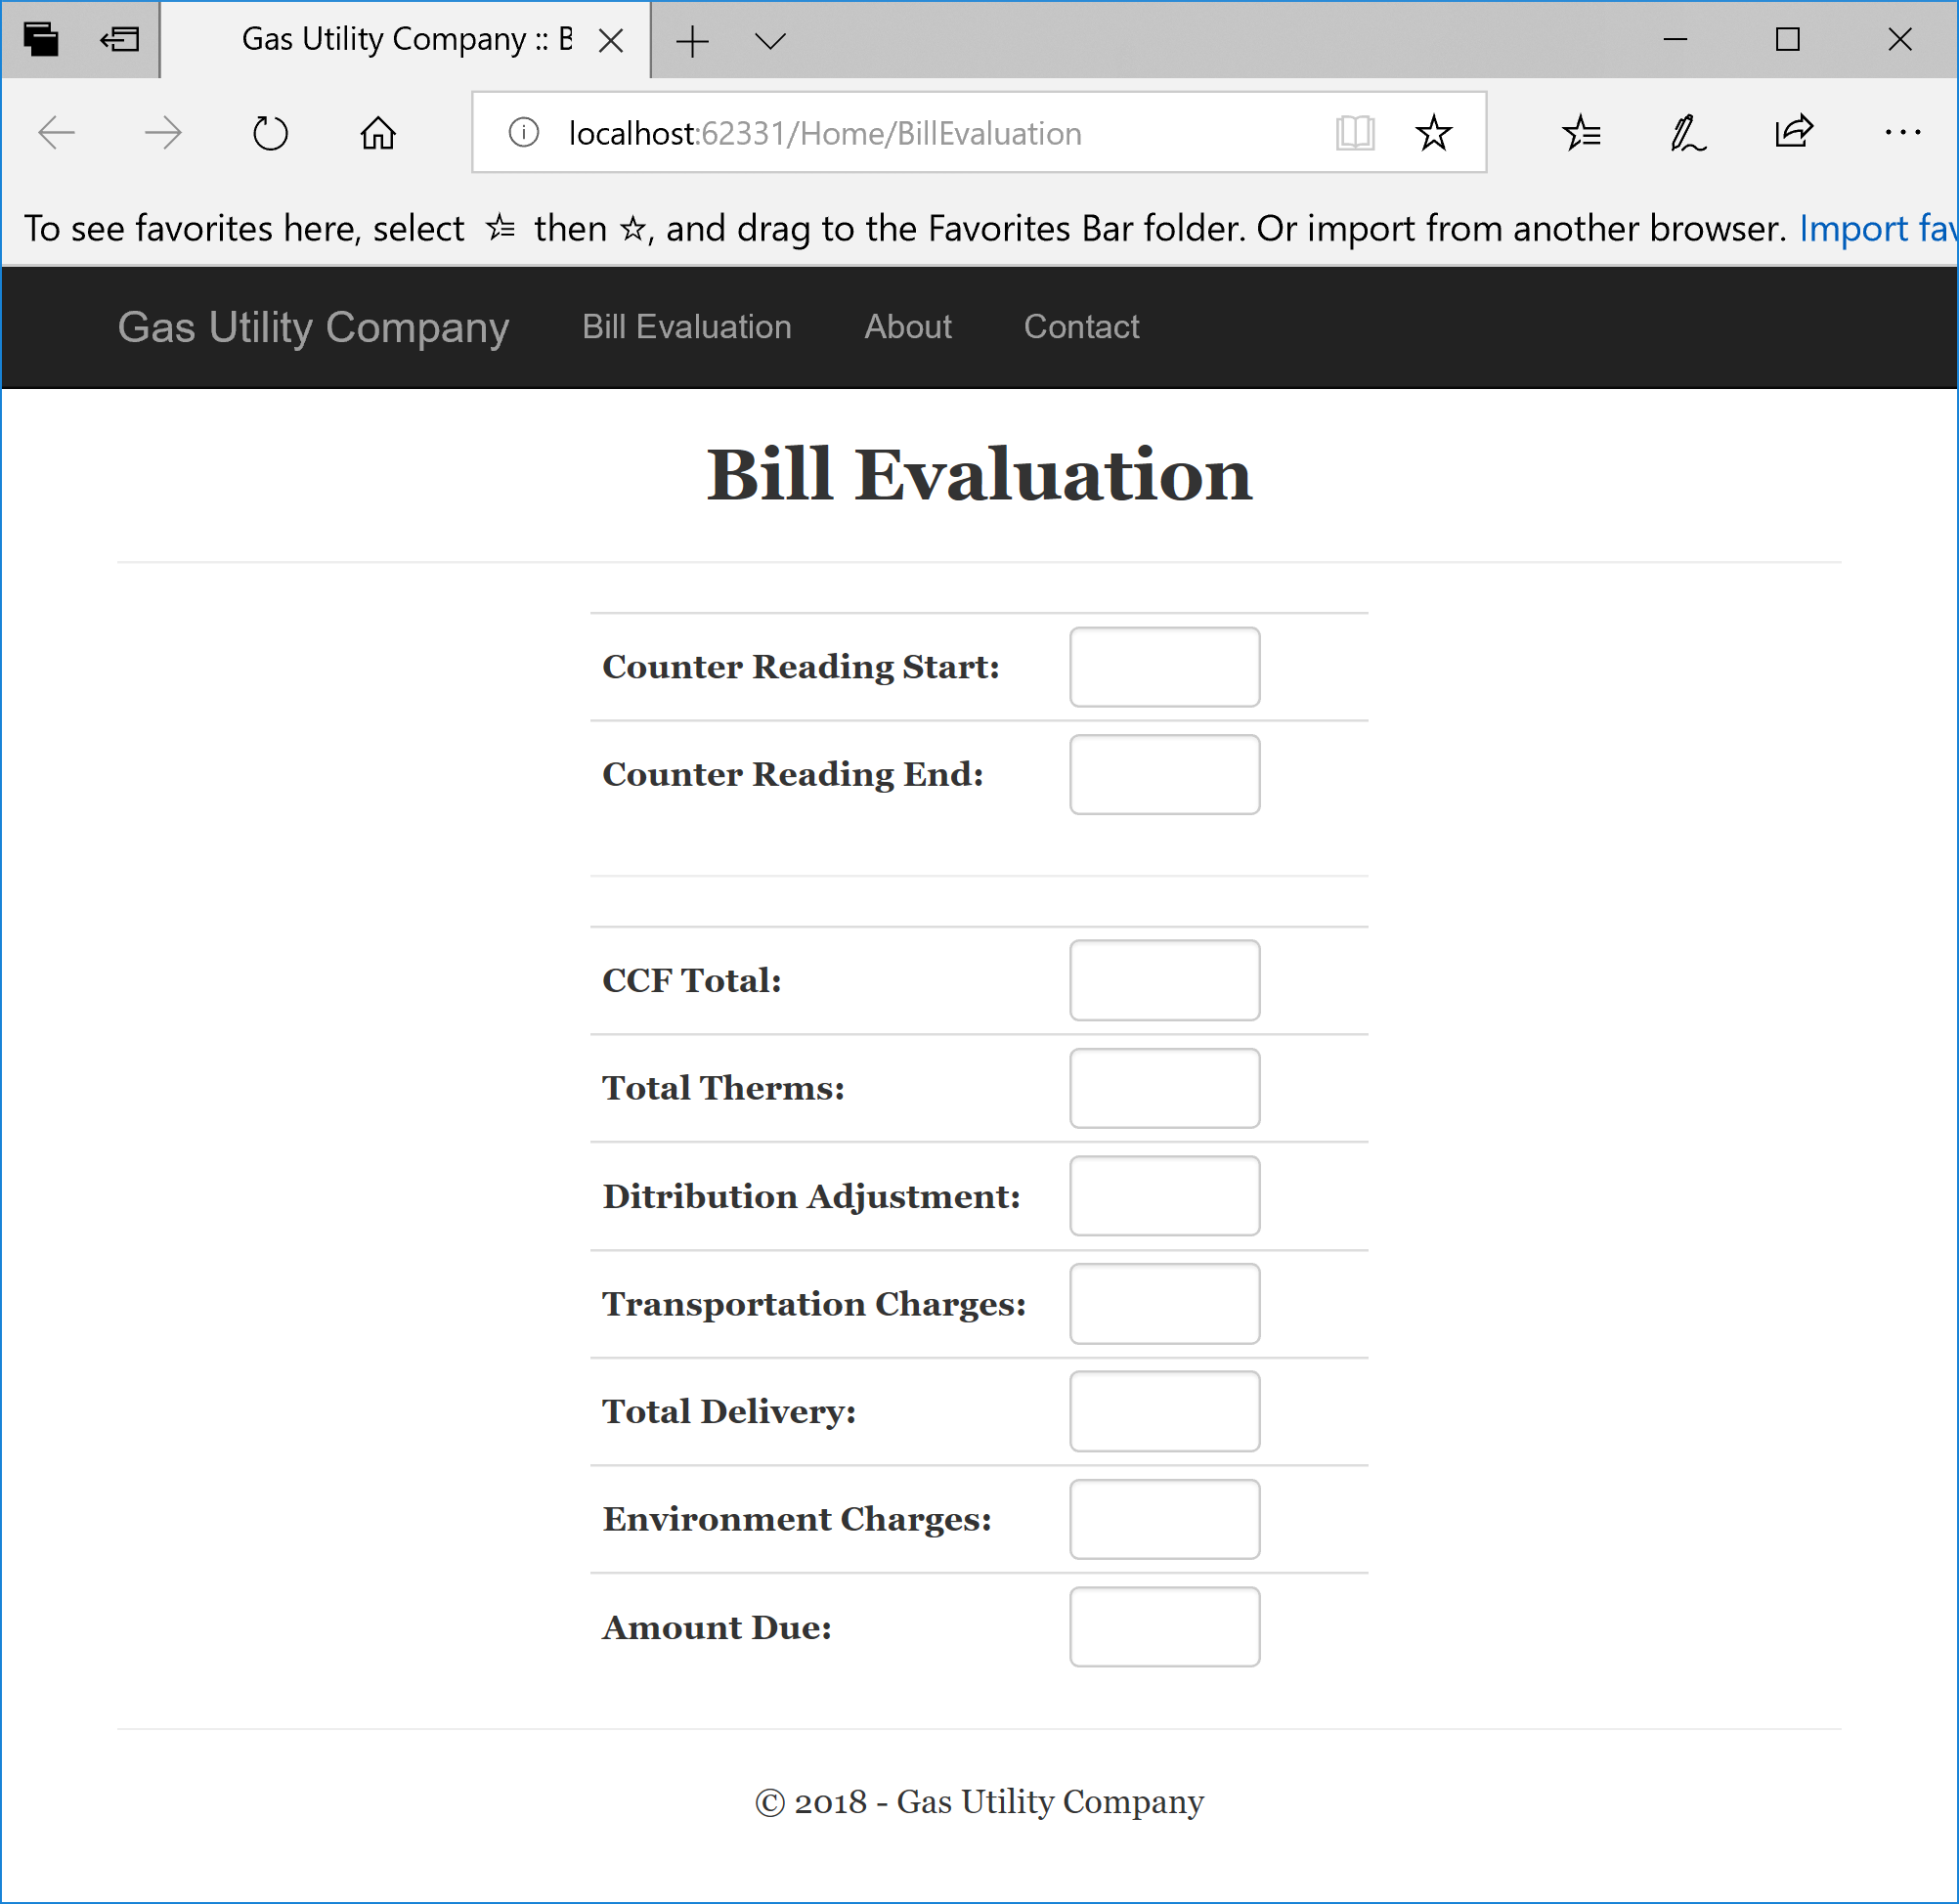Show tab previews chevron

click(x=770, y=41)
